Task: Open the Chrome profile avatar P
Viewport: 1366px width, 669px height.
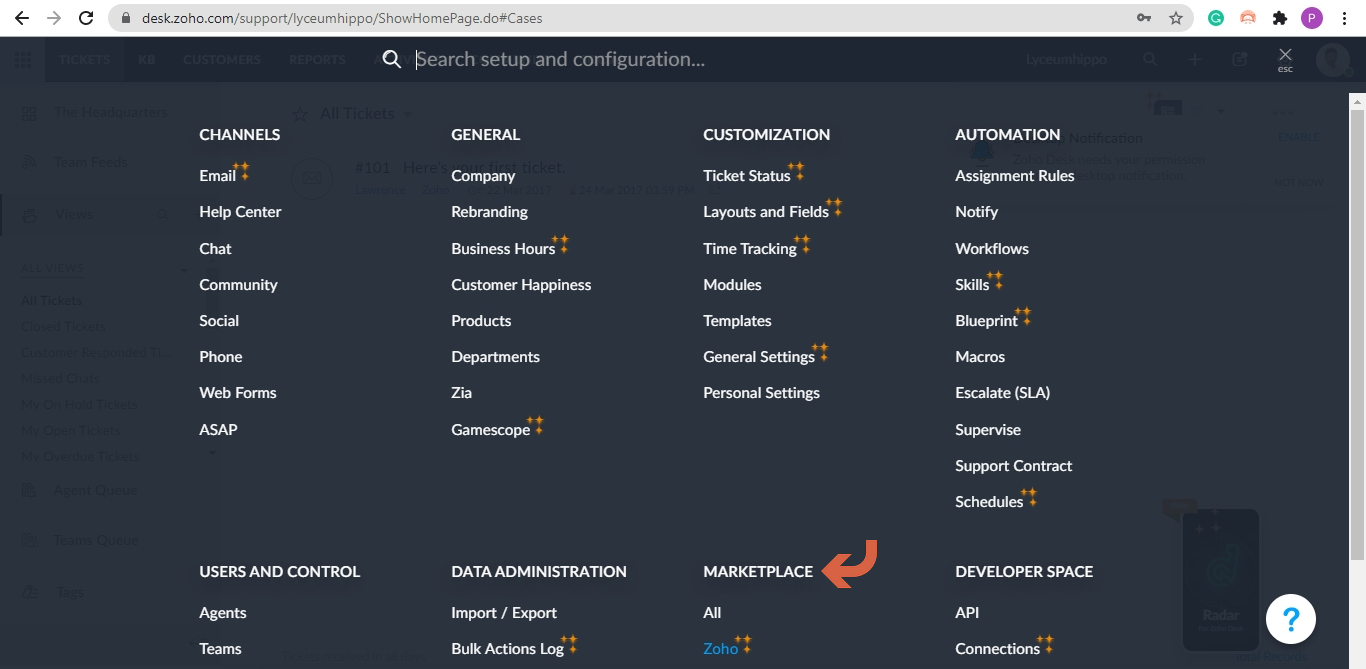Action: [x=1311, y=18]
